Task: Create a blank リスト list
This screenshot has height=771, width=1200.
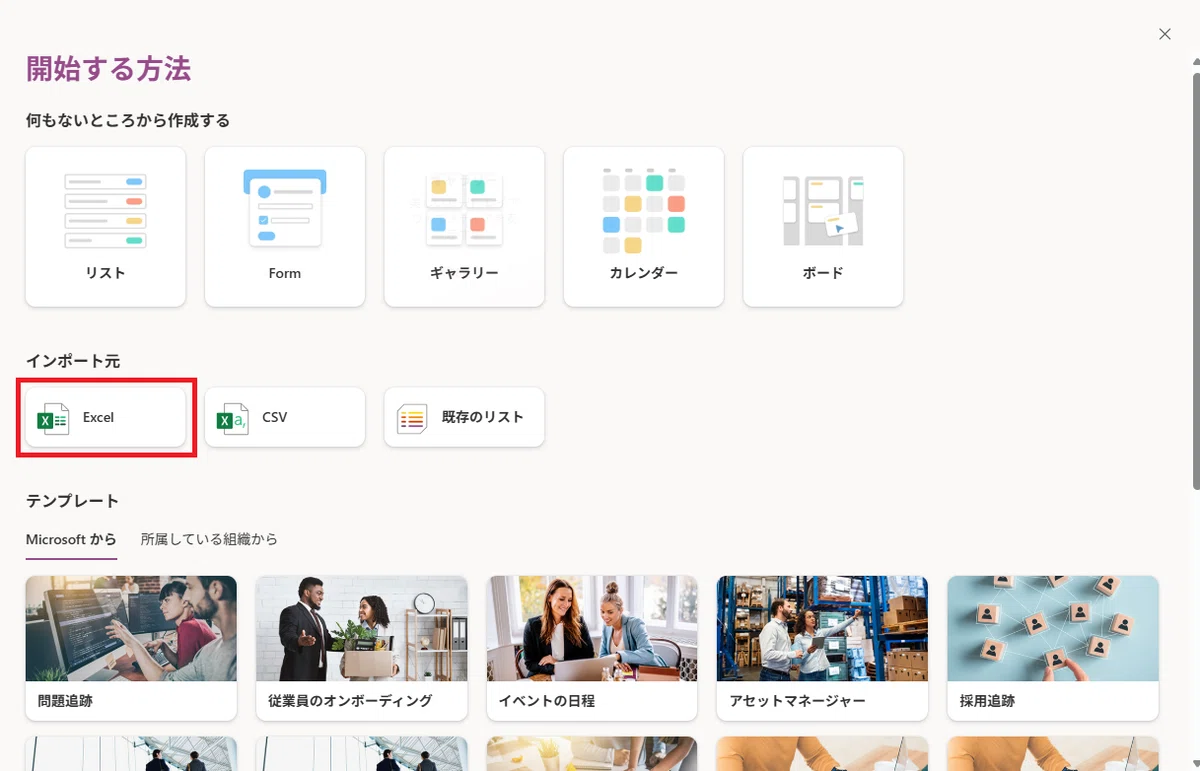Action: click(105, 227)
